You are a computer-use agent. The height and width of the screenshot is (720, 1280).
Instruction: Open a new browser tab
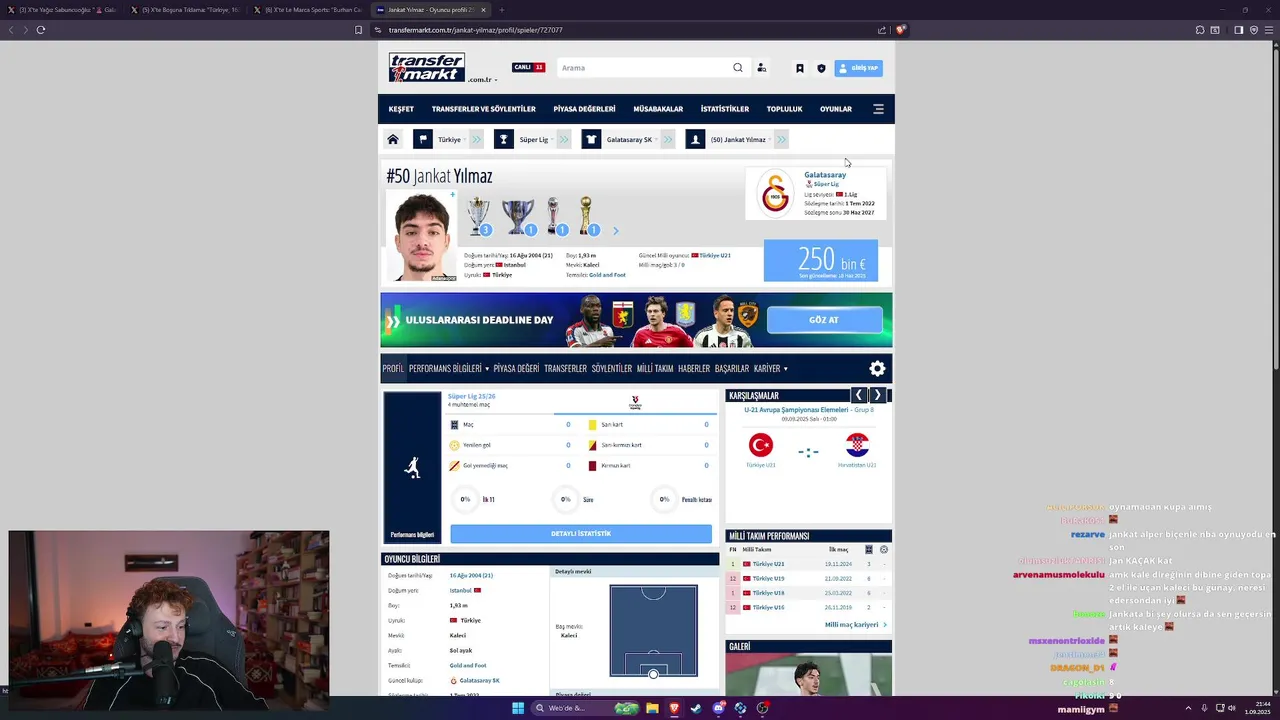502,10
